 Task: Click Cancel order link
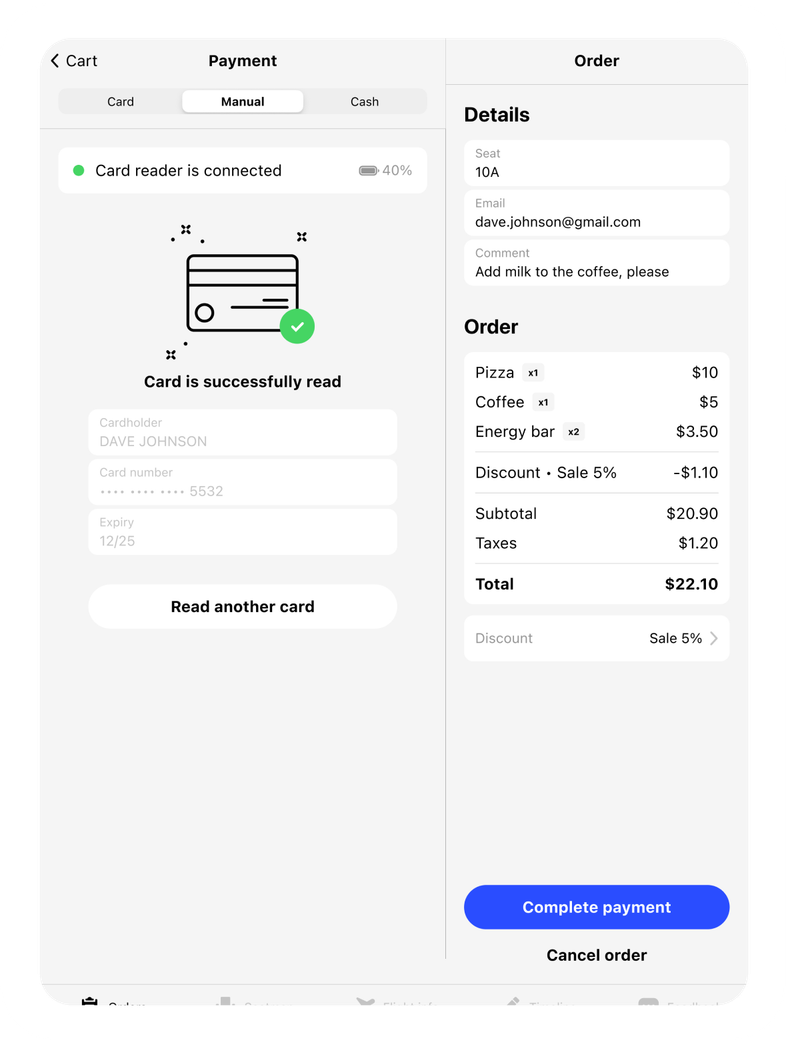click(596, 955)
